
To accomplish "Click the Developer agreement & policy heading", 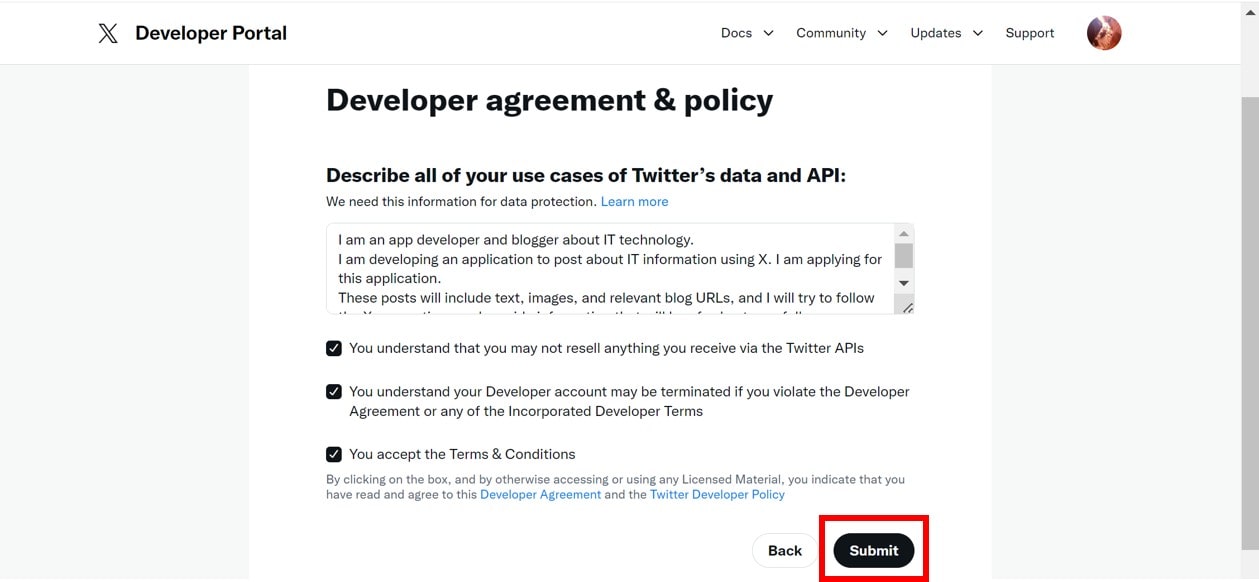I will 550,101.
